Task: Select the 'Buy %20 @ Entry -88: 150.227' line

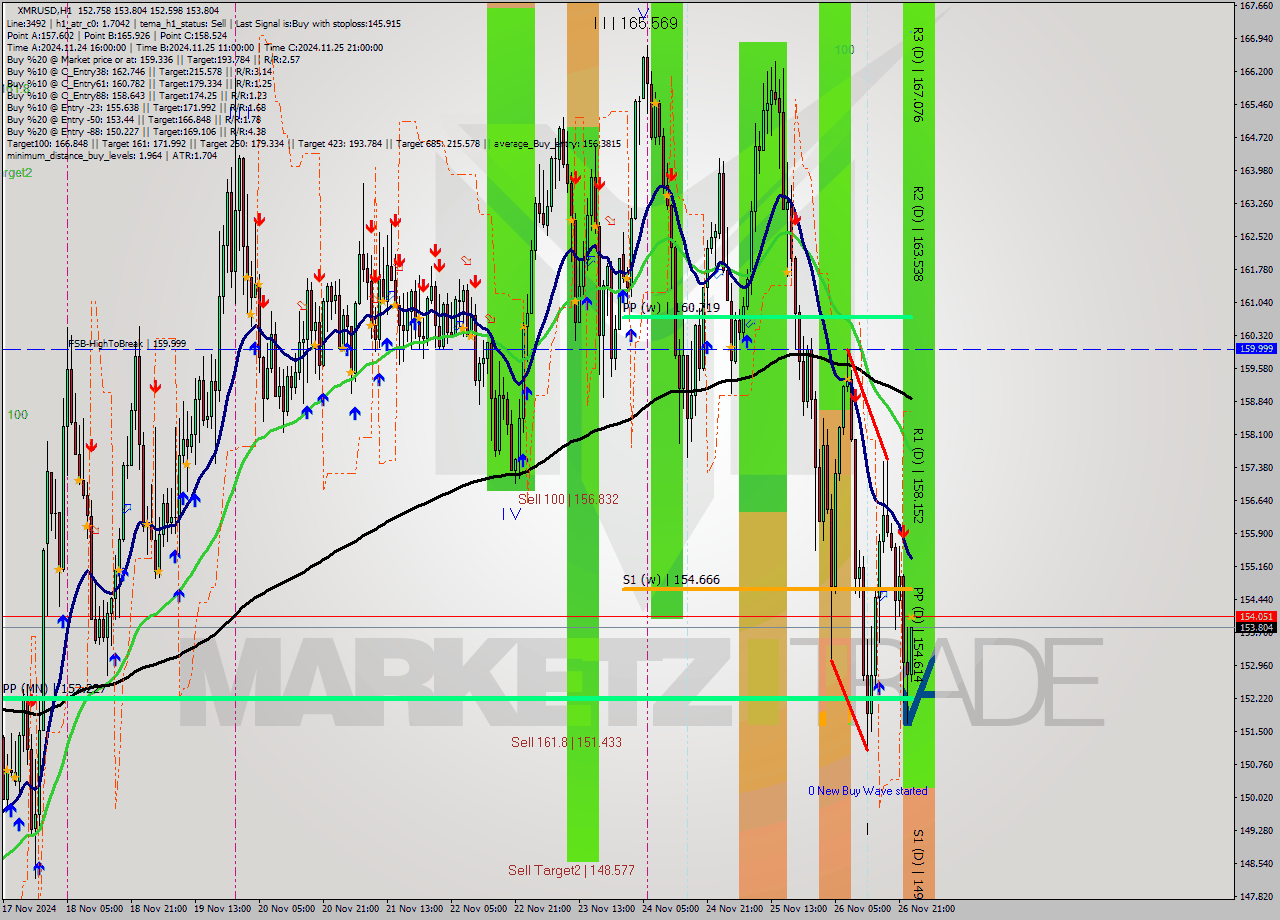Action: pos(136,132)
